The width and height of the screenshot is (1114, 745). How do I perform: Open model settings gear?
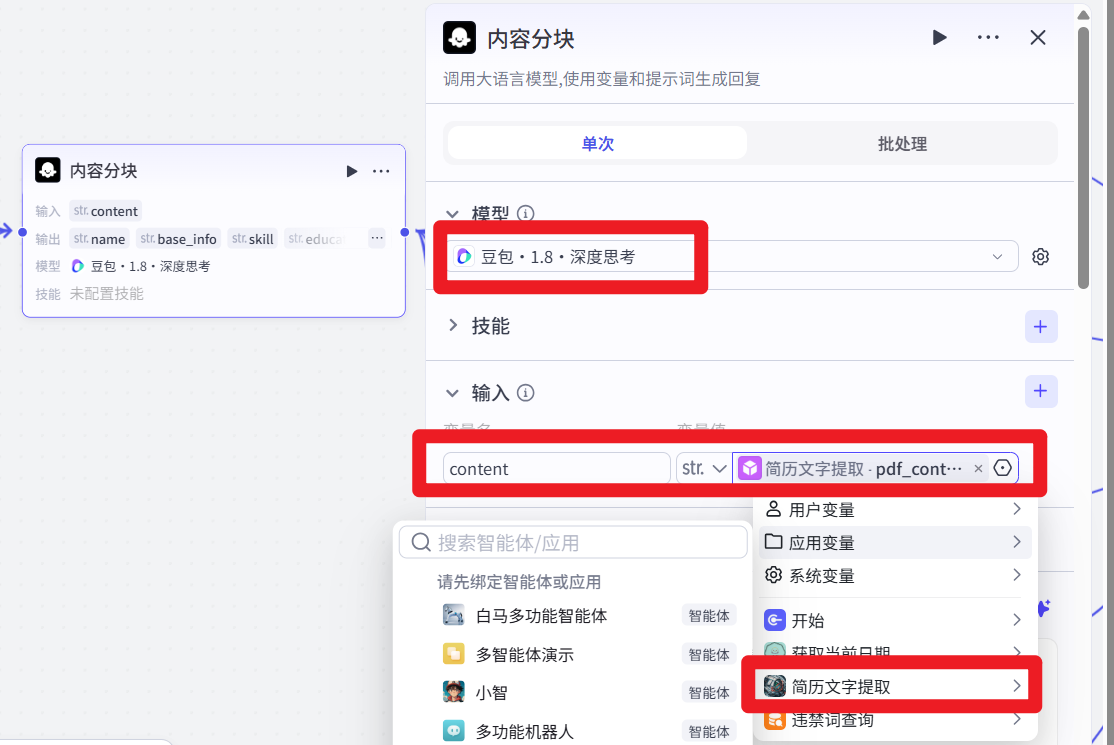coord(1040,256)
